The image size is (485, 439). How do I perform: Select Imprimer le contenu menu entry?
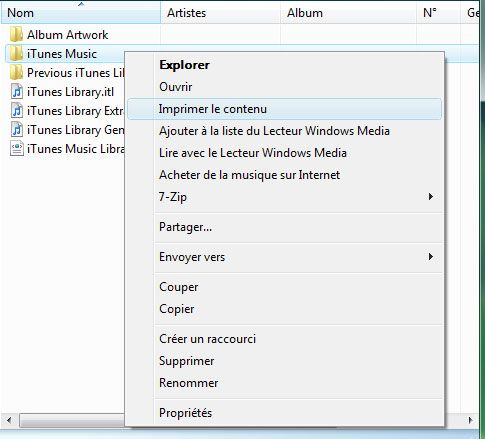click(285, 109)
